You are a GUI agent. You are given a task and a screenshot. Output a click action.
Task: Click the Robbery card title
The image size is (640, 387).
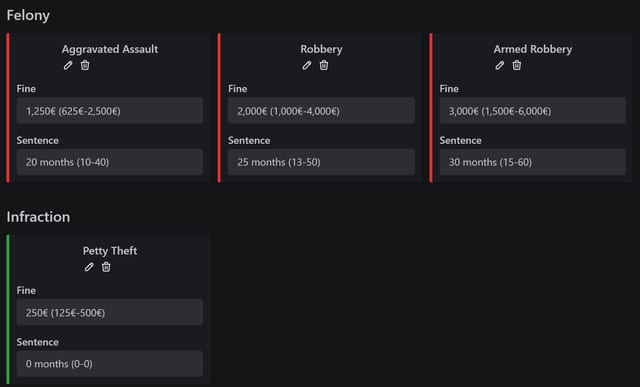click(x=321, y=49)
